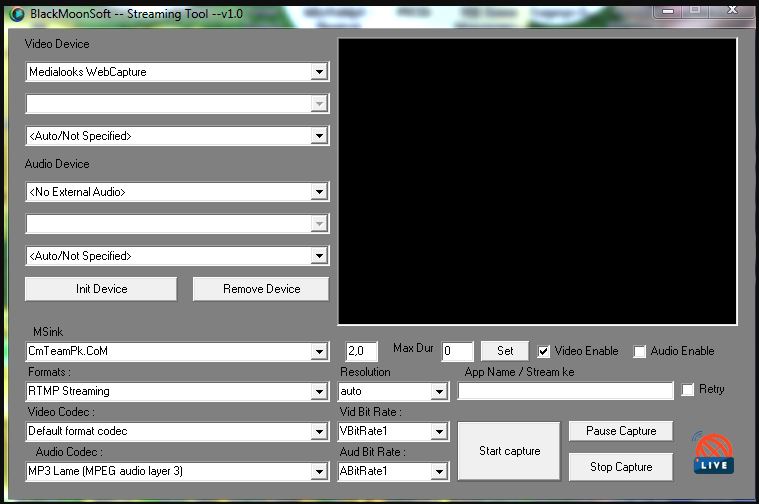This screenshot has height=504, width=759.
Task: Minimize the Streaming Tool window
Action: coord(668,11)
